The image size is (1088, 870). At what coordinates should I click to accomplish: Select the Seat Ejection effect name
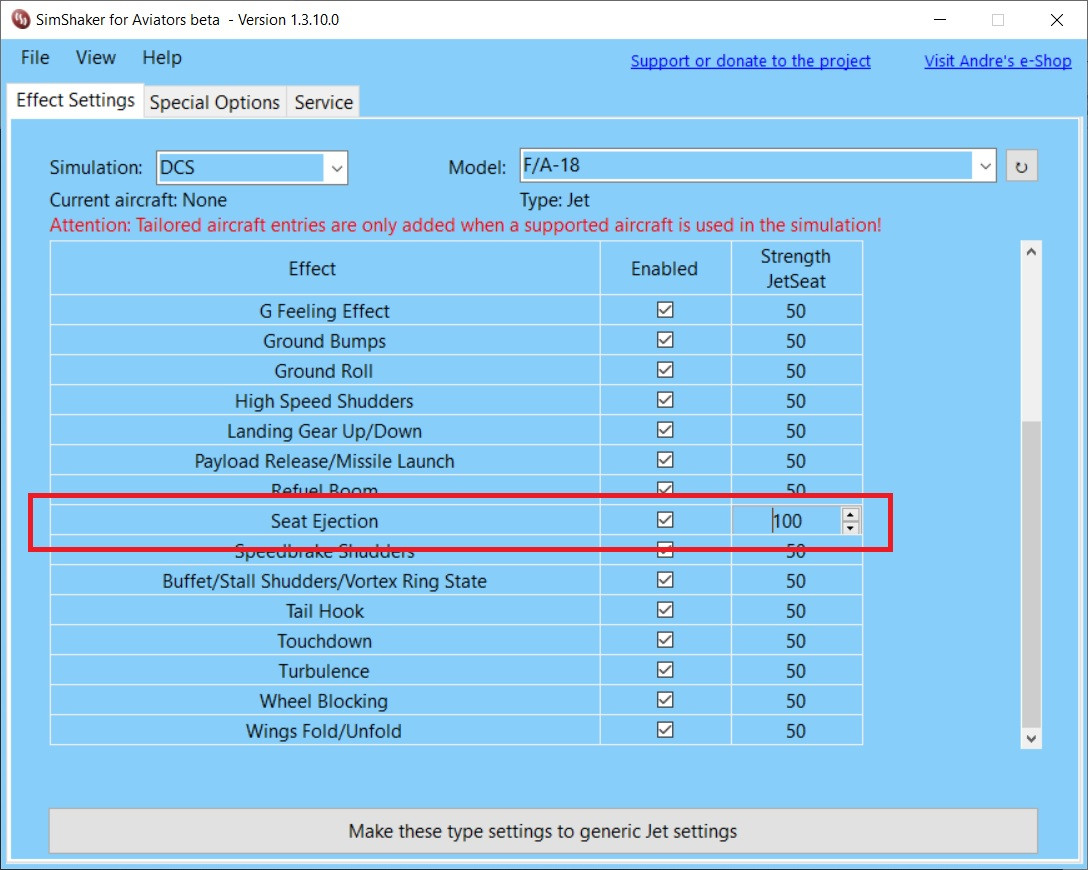coord(324,521)
